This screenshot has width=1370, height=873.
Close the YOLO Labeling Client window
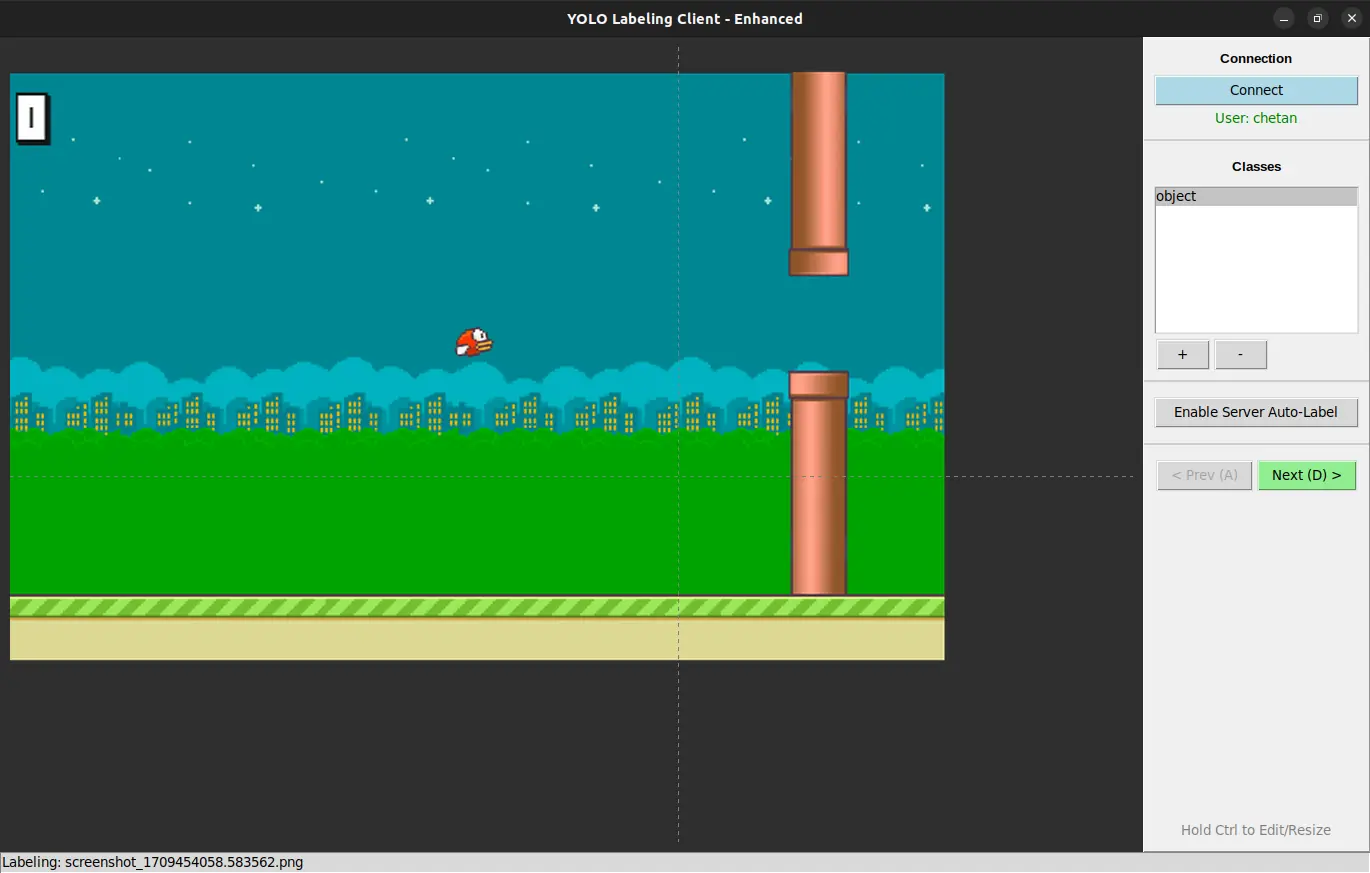point(1351,18)
